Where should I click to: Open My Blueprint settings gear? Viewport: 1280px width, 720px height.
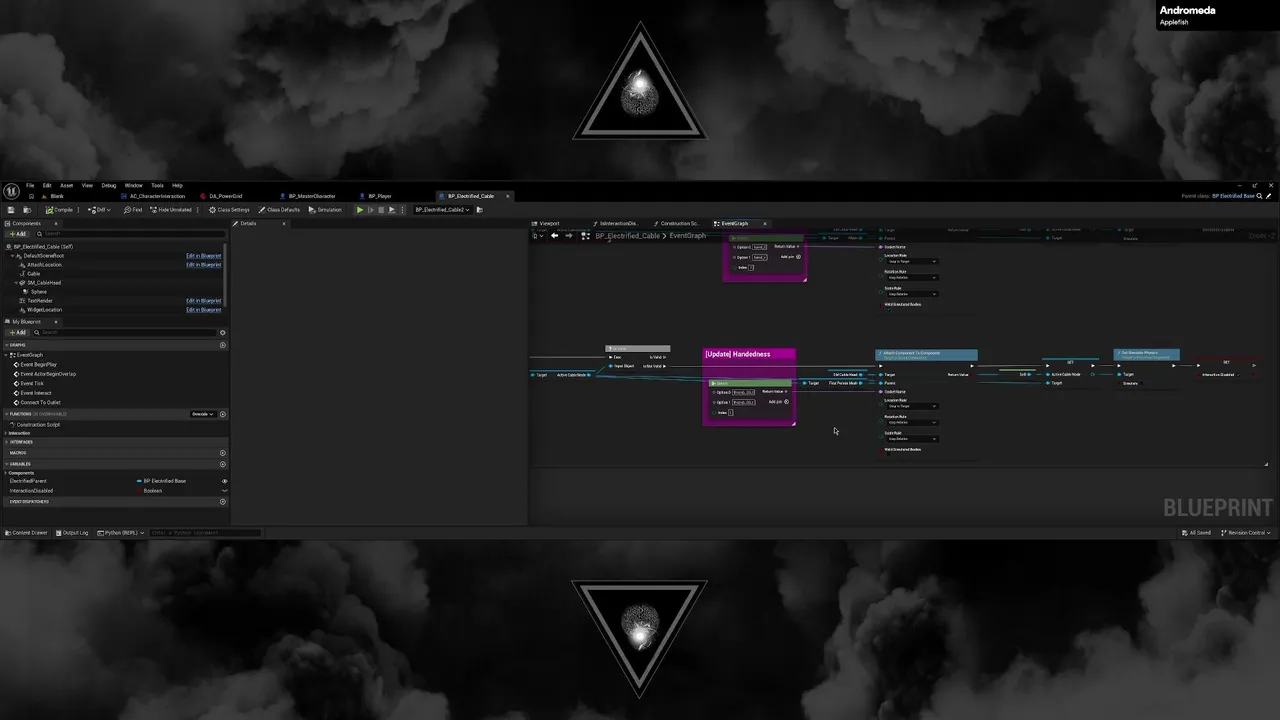(222, 333)
